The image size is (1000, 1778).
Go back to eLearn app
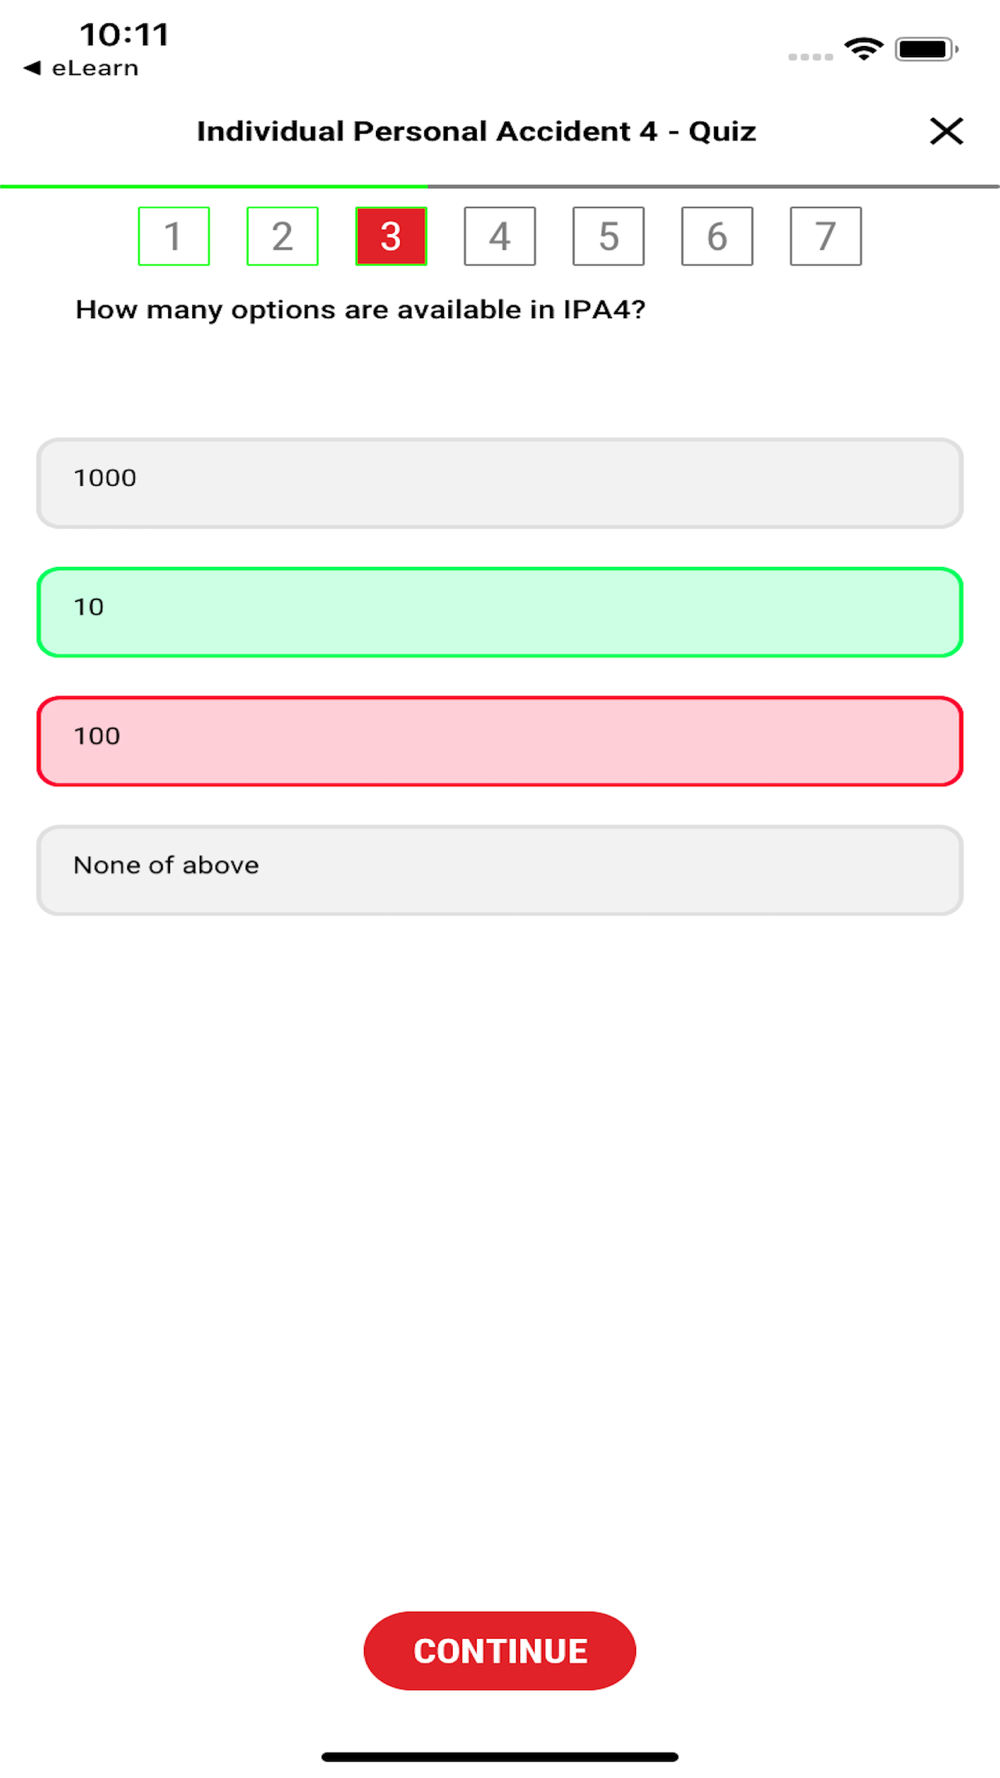point(81,68)
